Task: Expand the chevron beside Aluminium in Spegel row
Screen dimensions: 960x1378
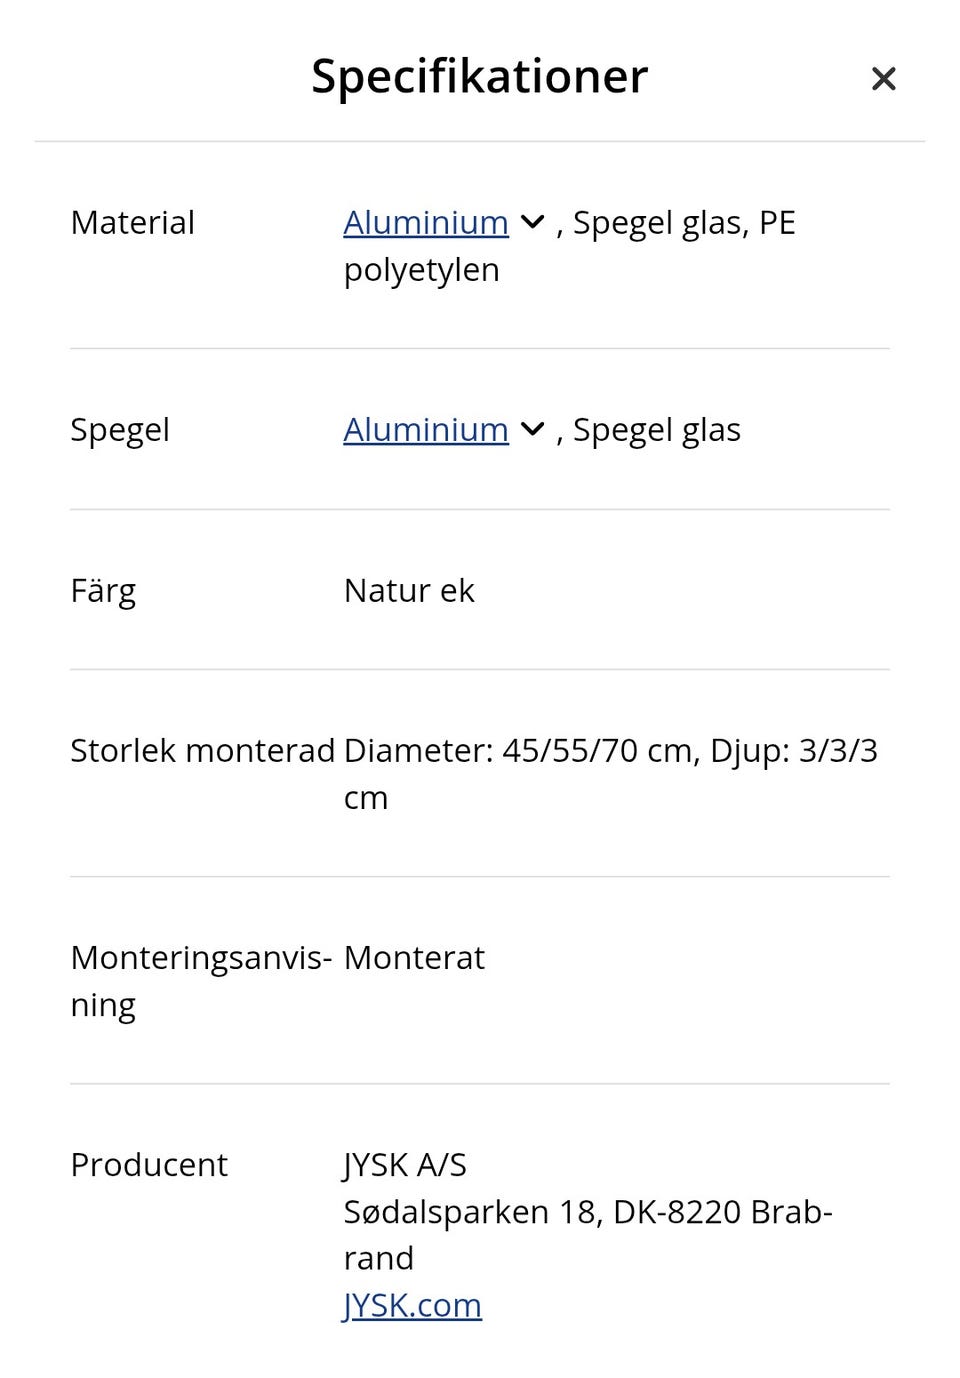Action: click(x=533, y=429)
